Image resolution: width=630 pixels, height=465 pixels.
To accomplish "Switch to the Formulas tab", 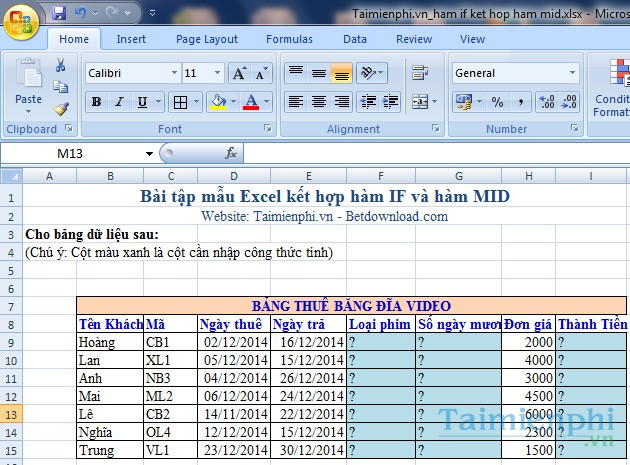I will tap(288, 39).
